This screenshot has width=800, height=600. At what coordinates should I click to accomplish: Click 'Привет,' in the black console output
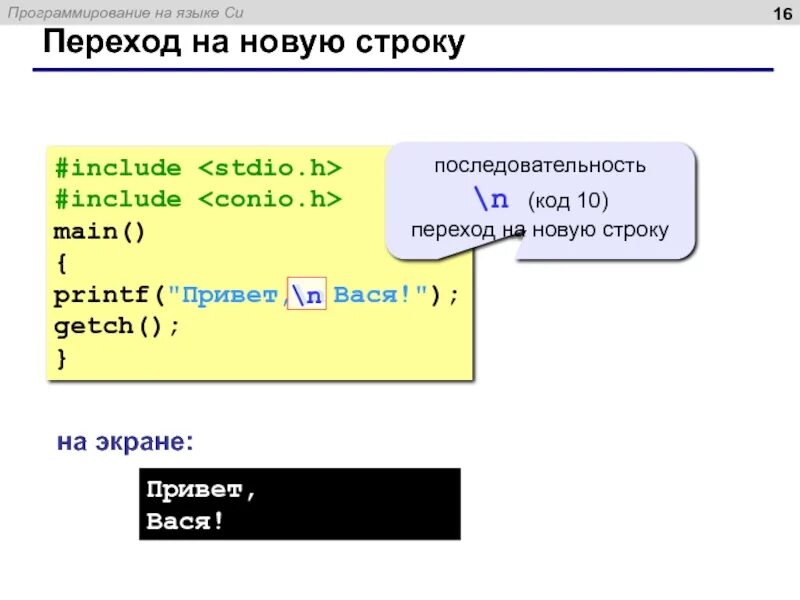(201, 490)
